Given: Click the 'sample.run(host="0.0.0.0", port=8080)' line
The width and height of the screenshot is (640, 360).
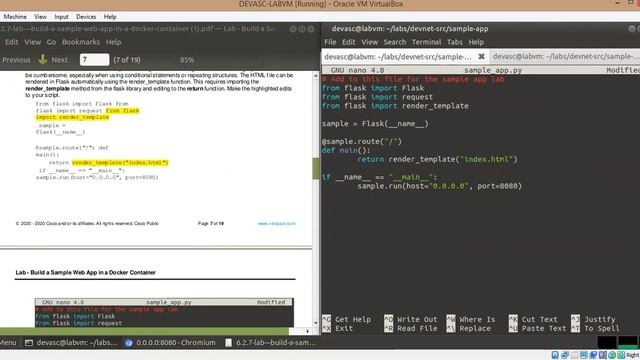Looking at the screenshot, I should (440, 186).
